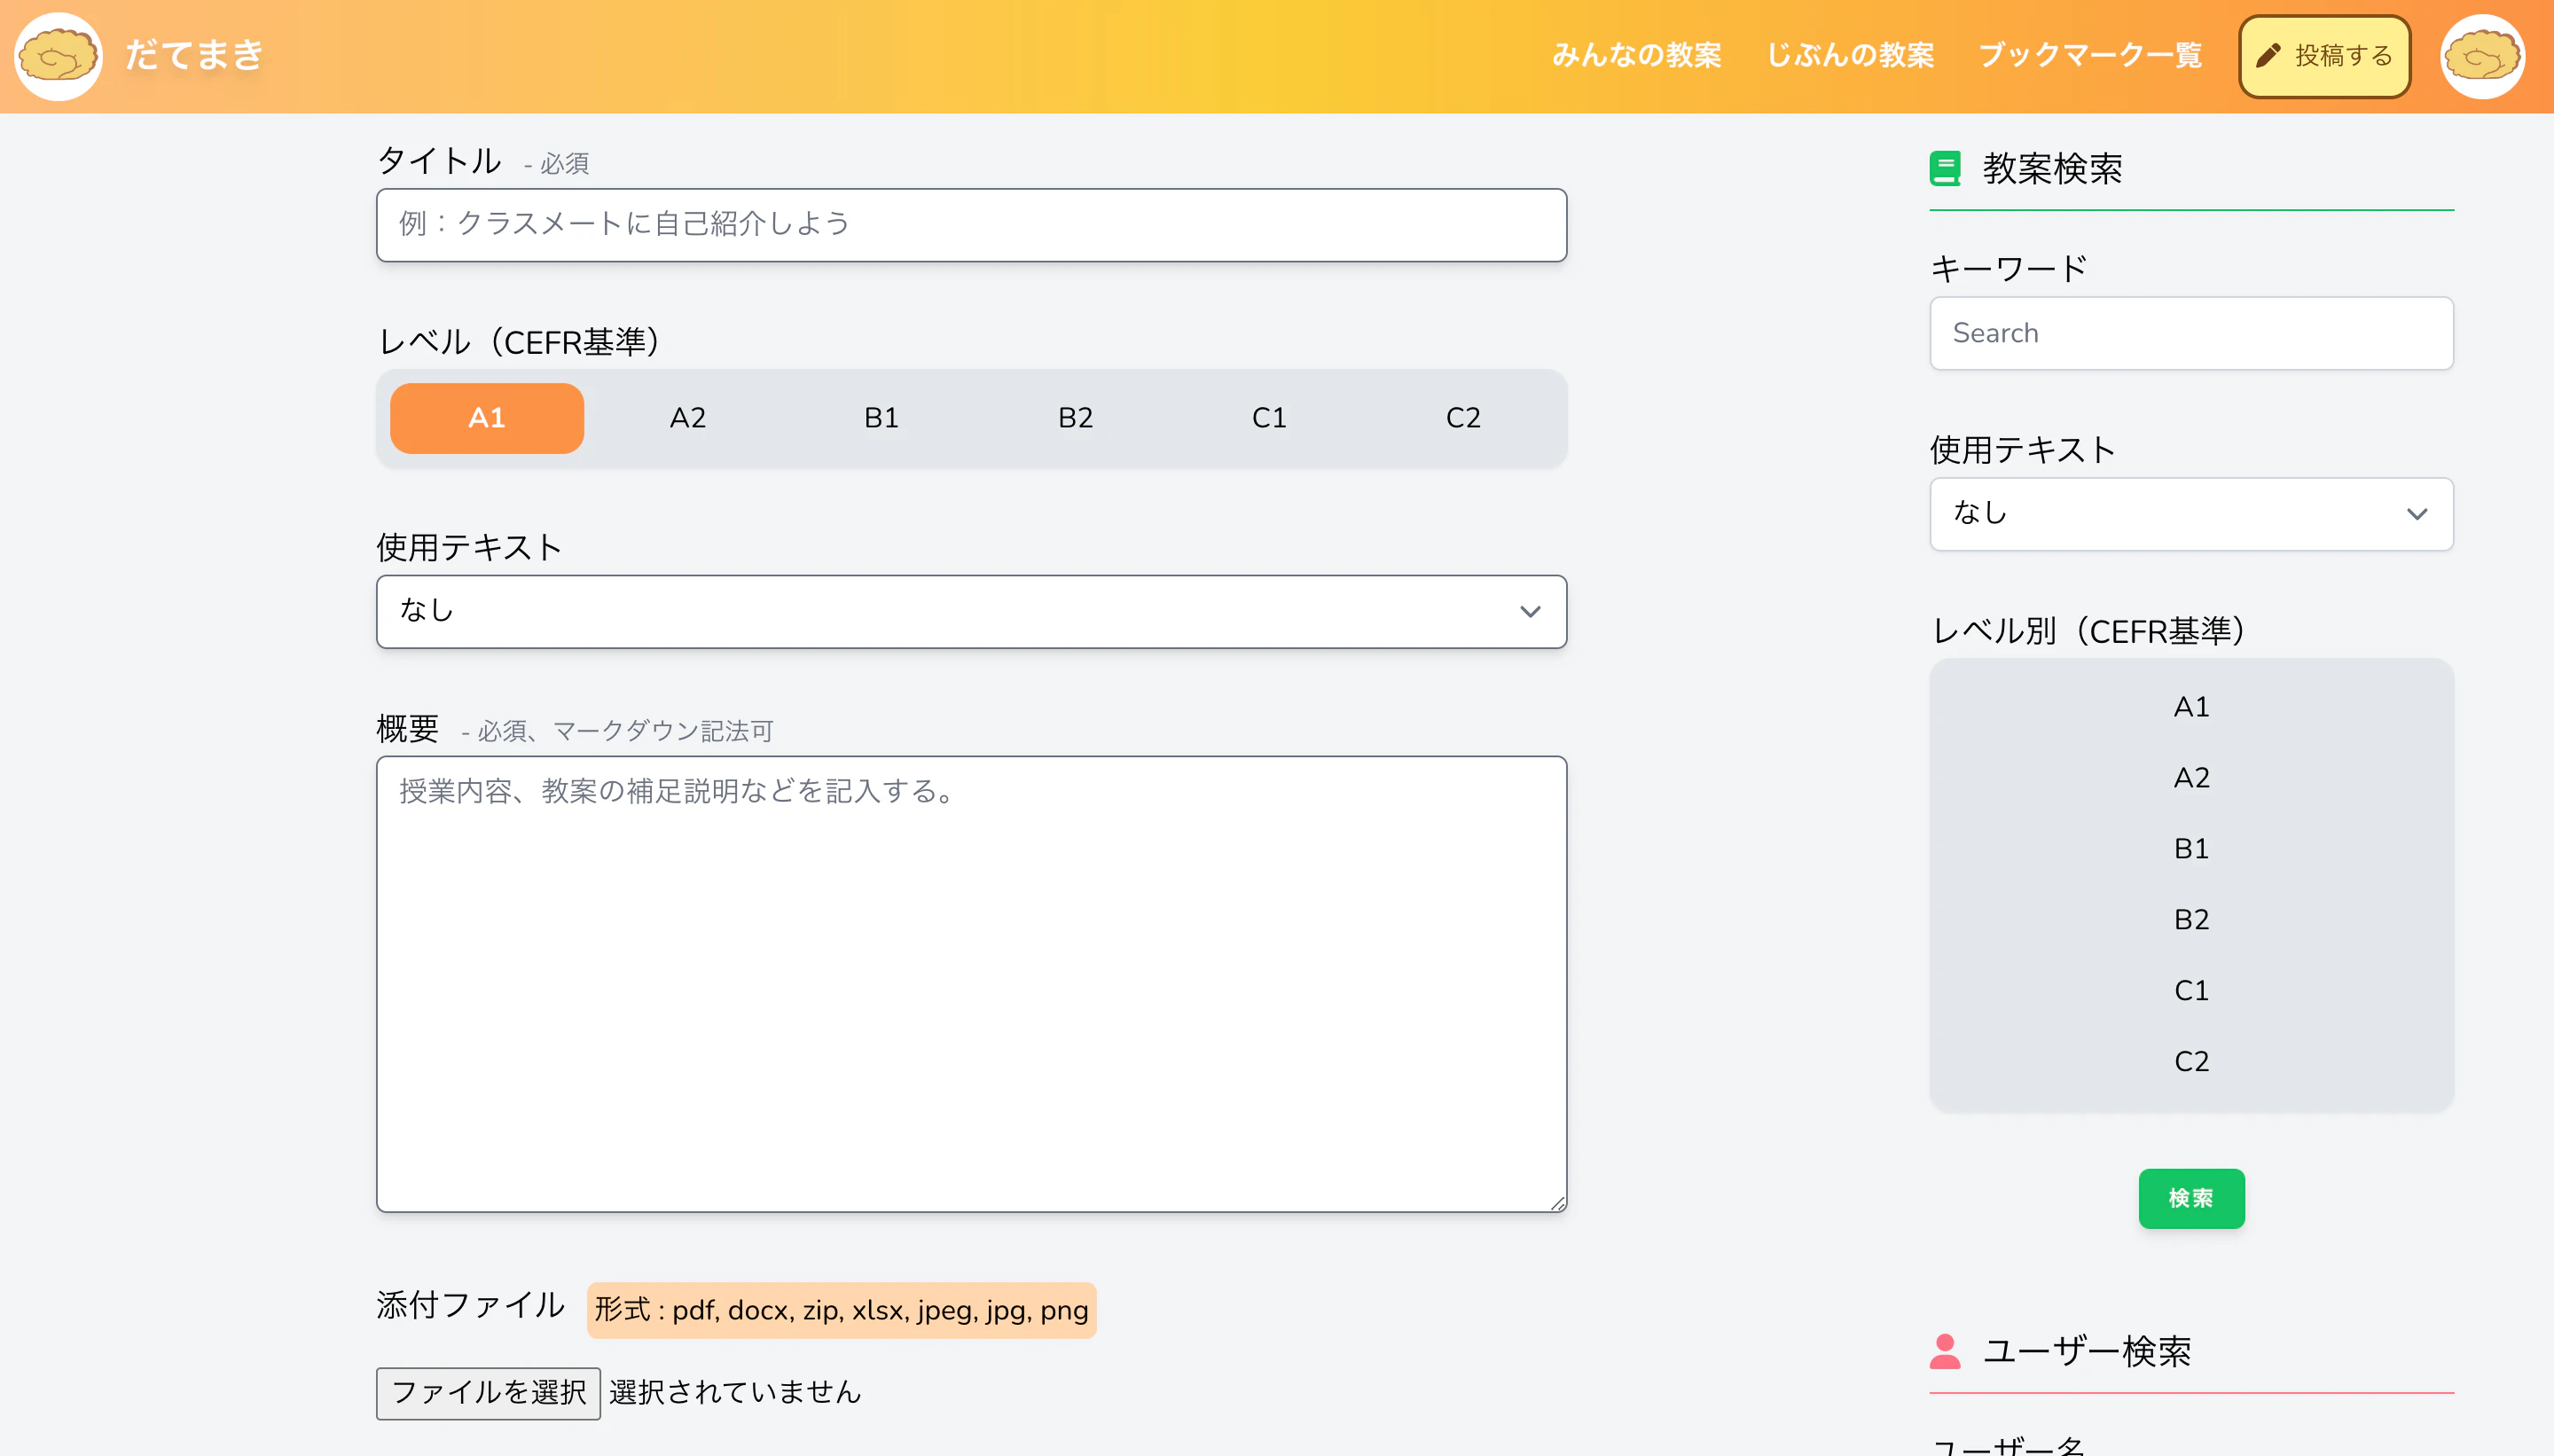This screenshot has height=1456, width=2554.
Task: Open the 使用テキスト dropdown in the post form
Action: click(x=971, y=611)
